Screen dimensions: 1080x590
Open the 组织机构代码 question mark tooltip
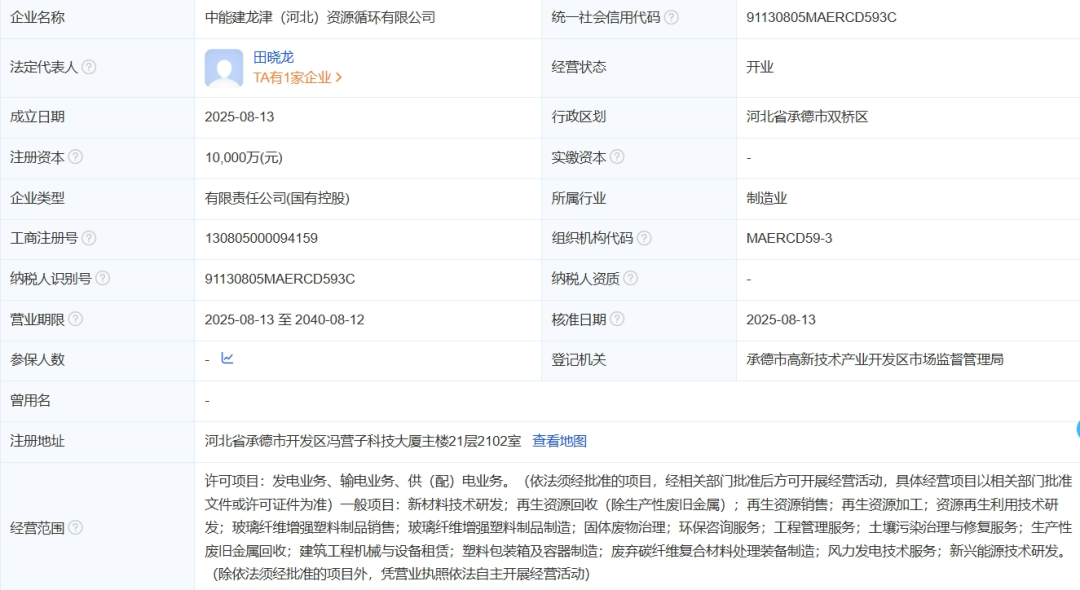point(643,240)
